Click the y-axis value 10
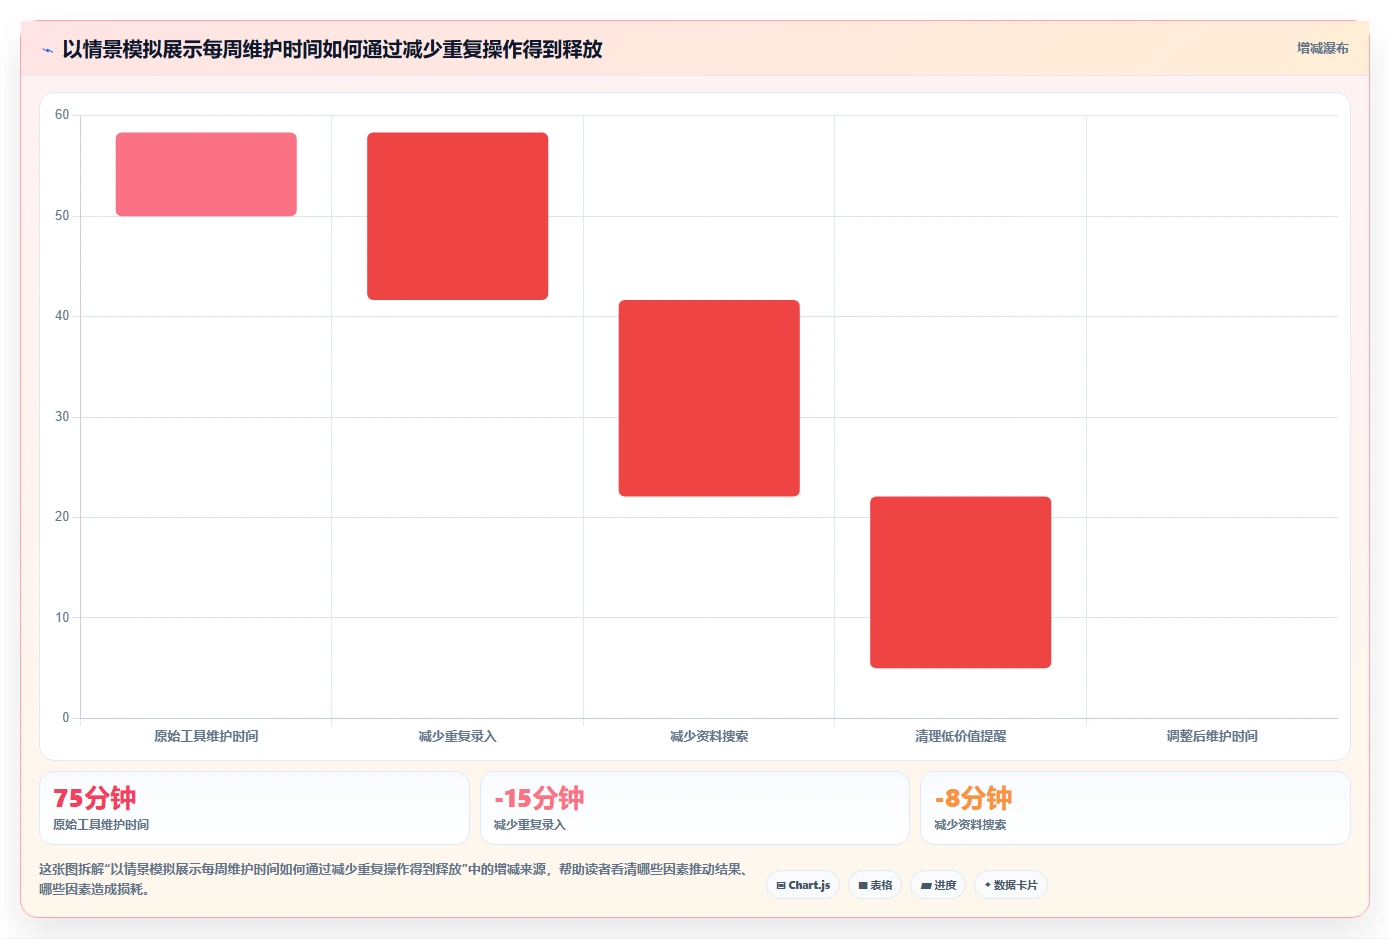 click(x=62, y=618)
